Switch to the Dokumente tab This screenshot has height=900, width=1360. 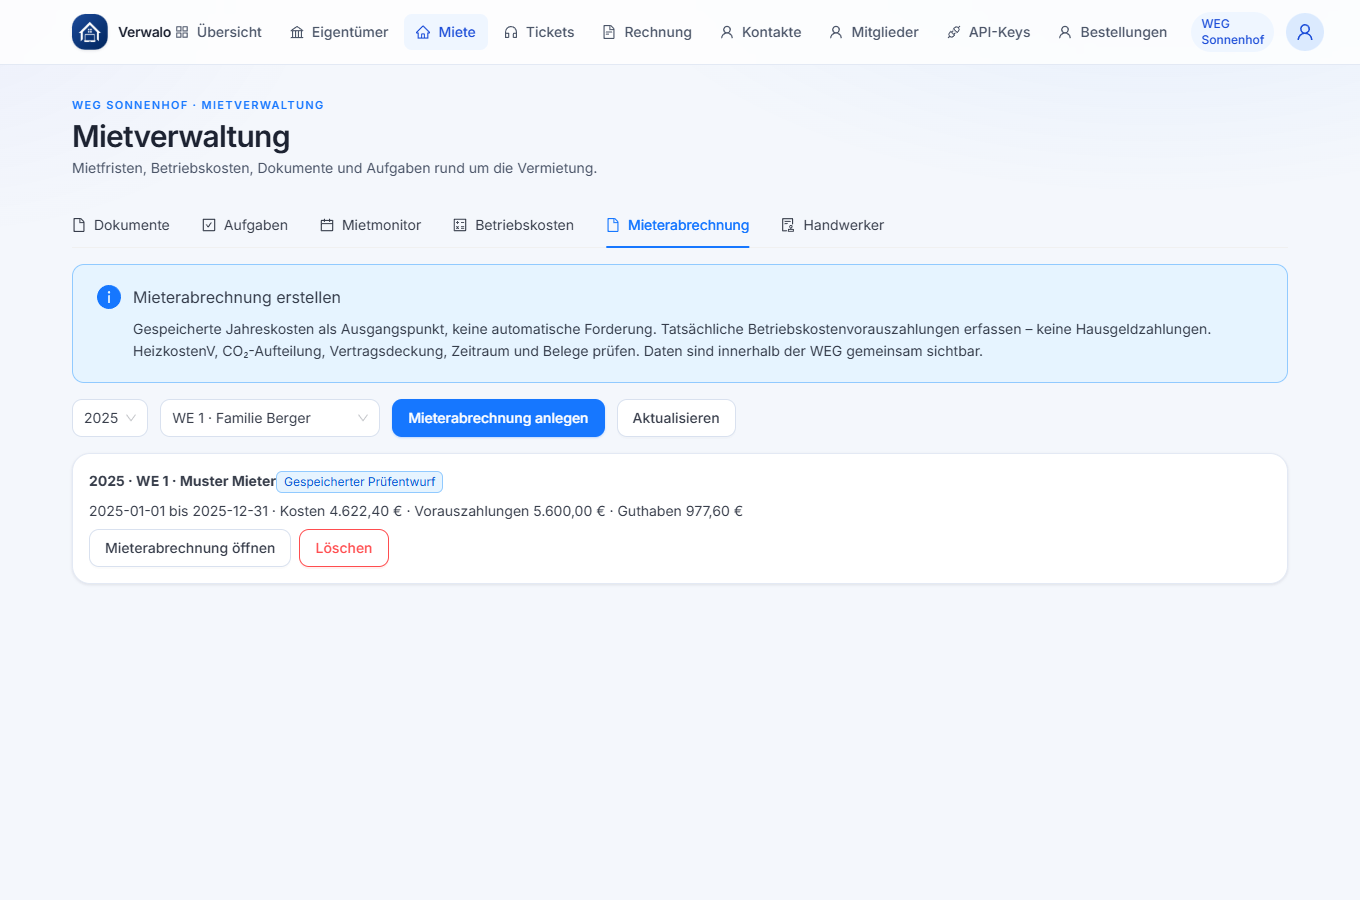coord(121,225)
